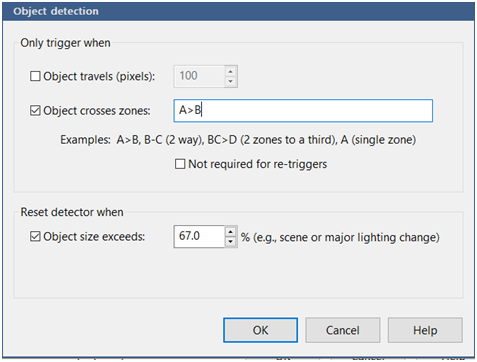Click the Only trigger when group label
This screenshot has height=362, width=477.
[x=65, y=43]
